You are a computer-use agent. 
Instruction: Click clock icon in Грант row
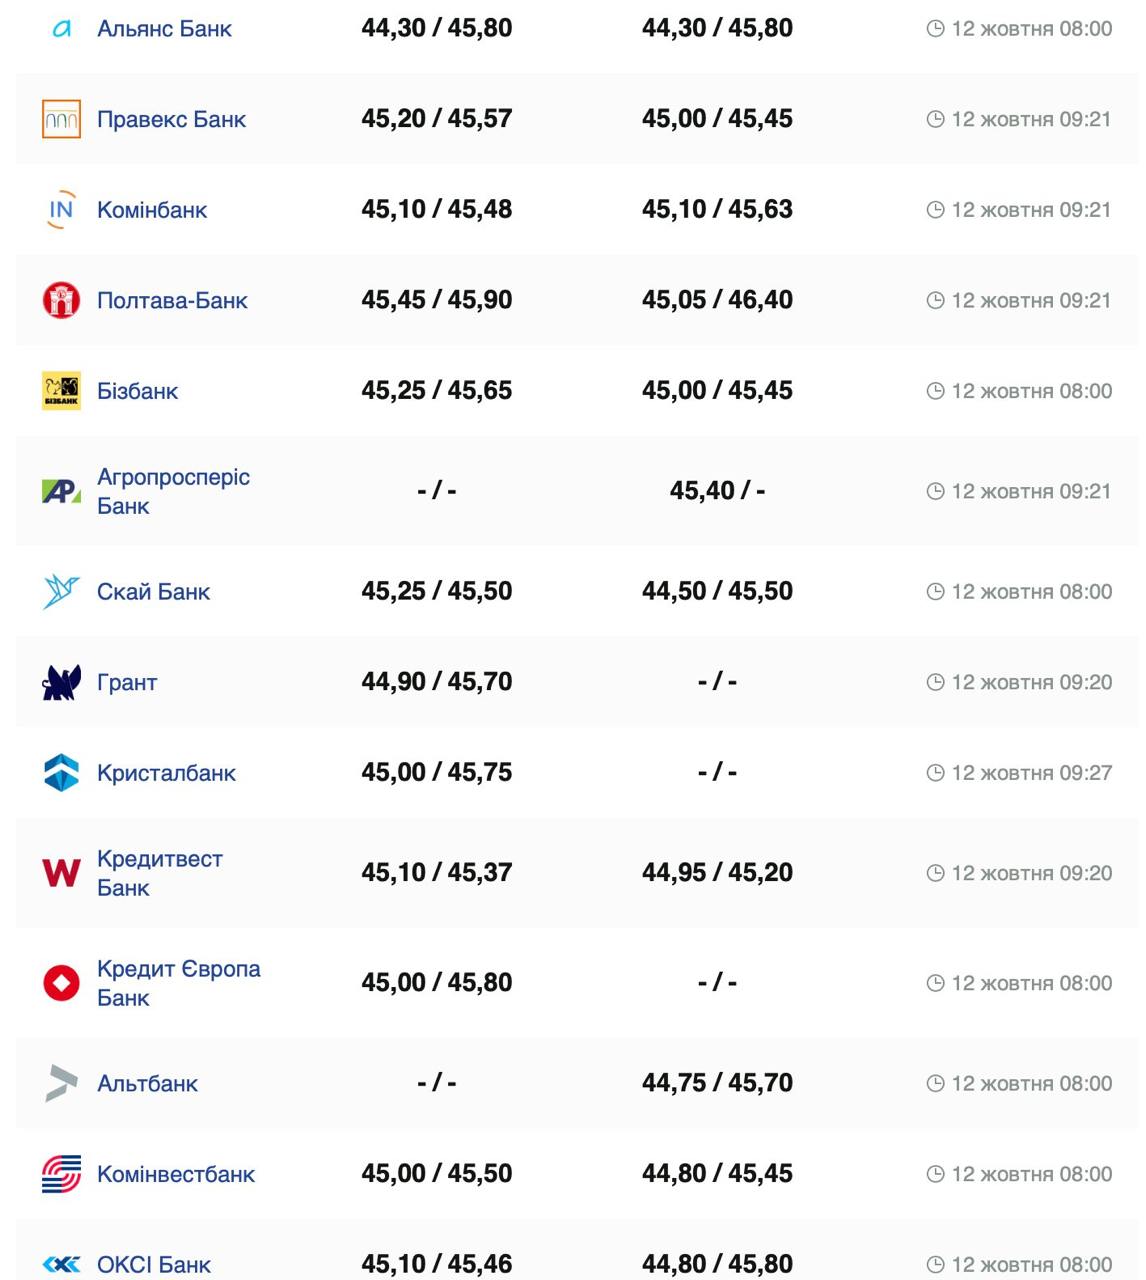pos(935,683)
